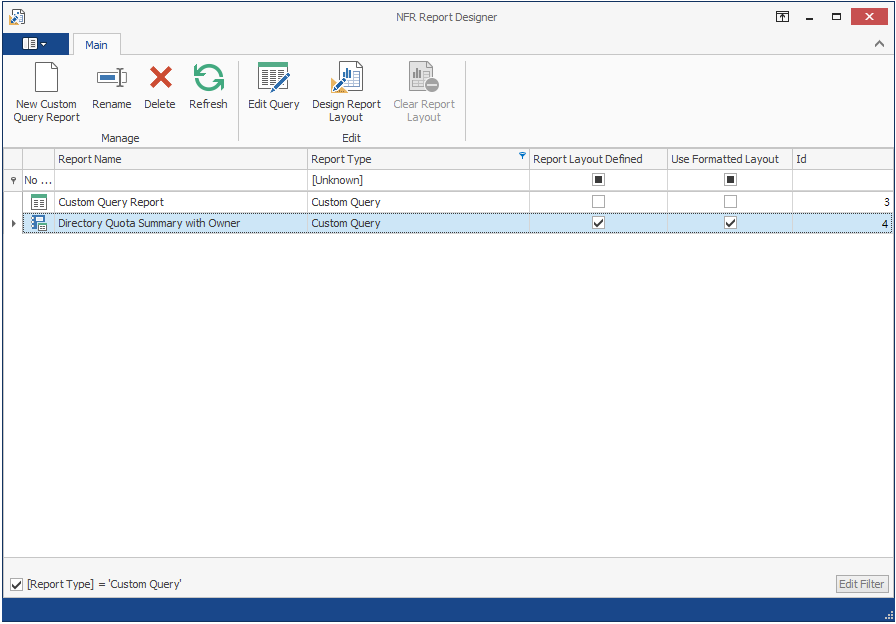The image size is (896, 624).
Task: Check Report Layout Defined for Custom Query Report
Action: pyautogui.click(x=598, y=202)
